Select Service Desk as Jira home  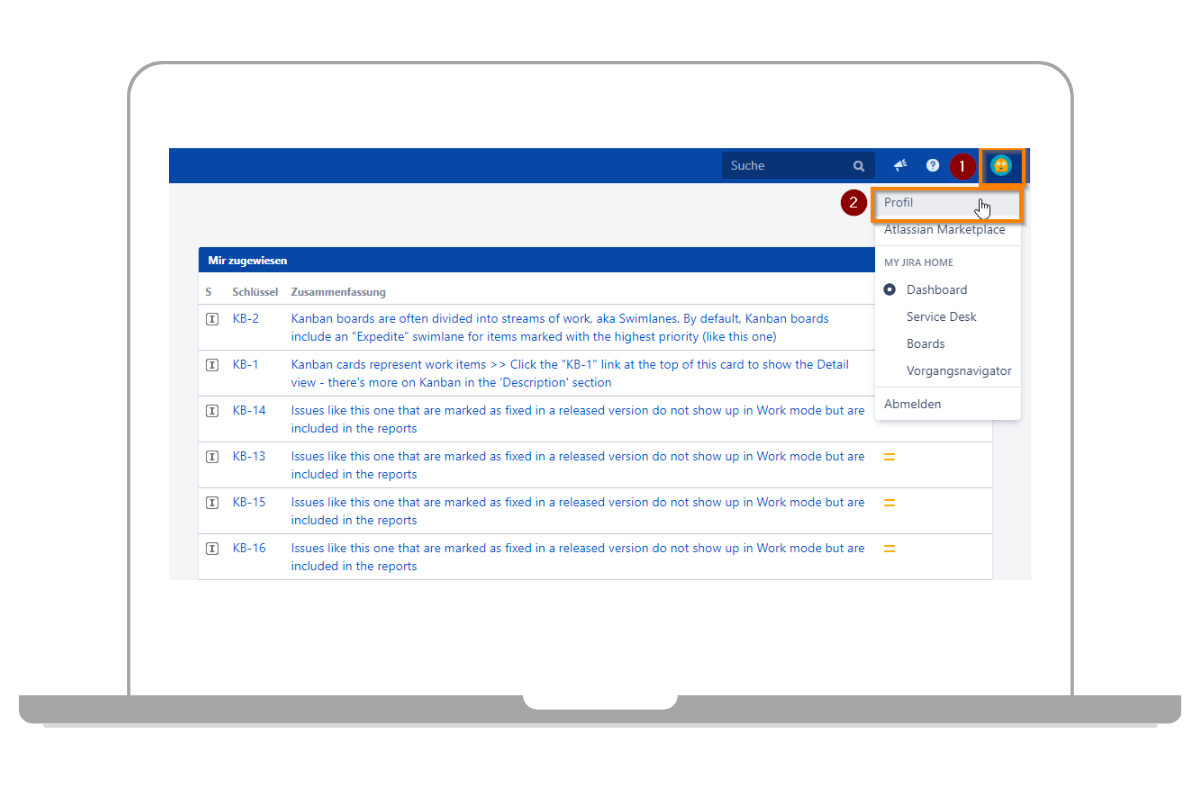[x=941, y=317]
